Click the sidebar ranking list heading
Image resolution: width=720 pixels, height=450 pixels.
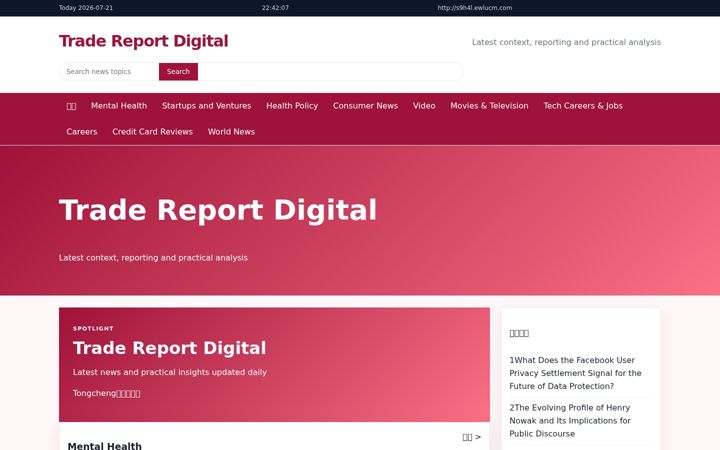[x=519, y=333]
